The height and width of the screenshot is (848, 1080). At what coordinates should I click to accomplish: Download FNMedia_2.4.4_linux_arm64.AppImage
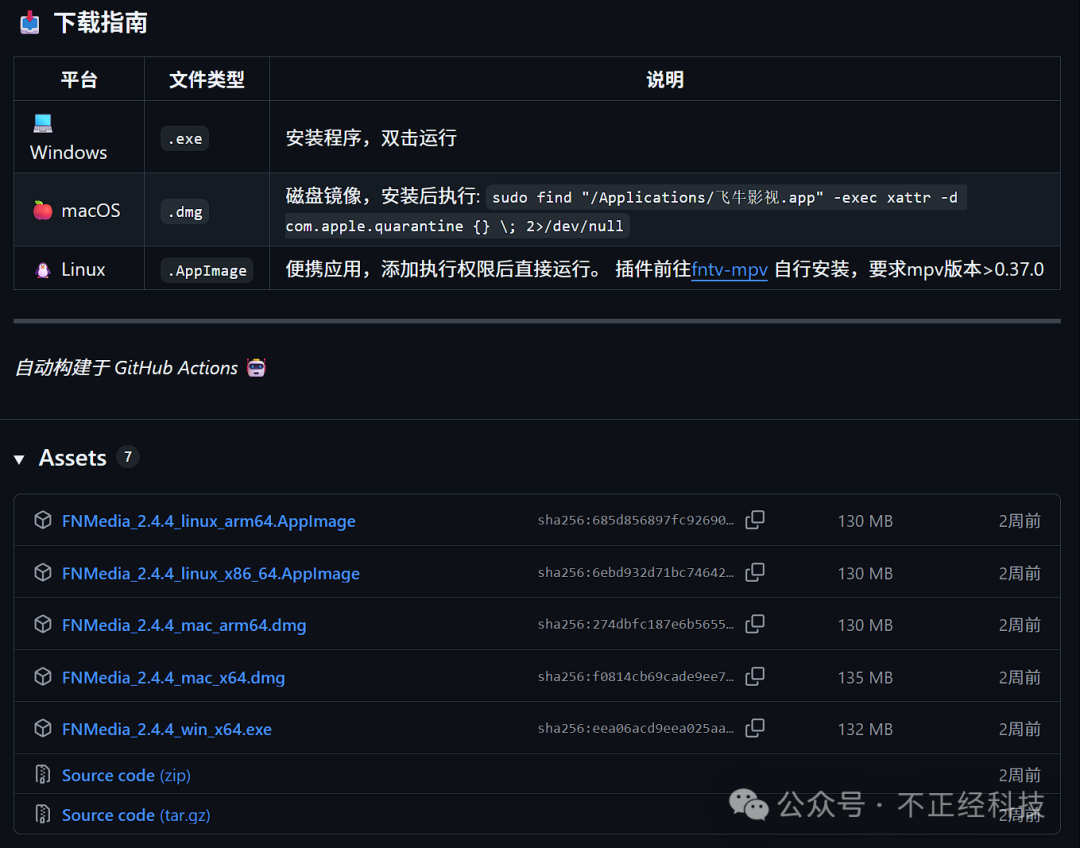tap(208, 521)
